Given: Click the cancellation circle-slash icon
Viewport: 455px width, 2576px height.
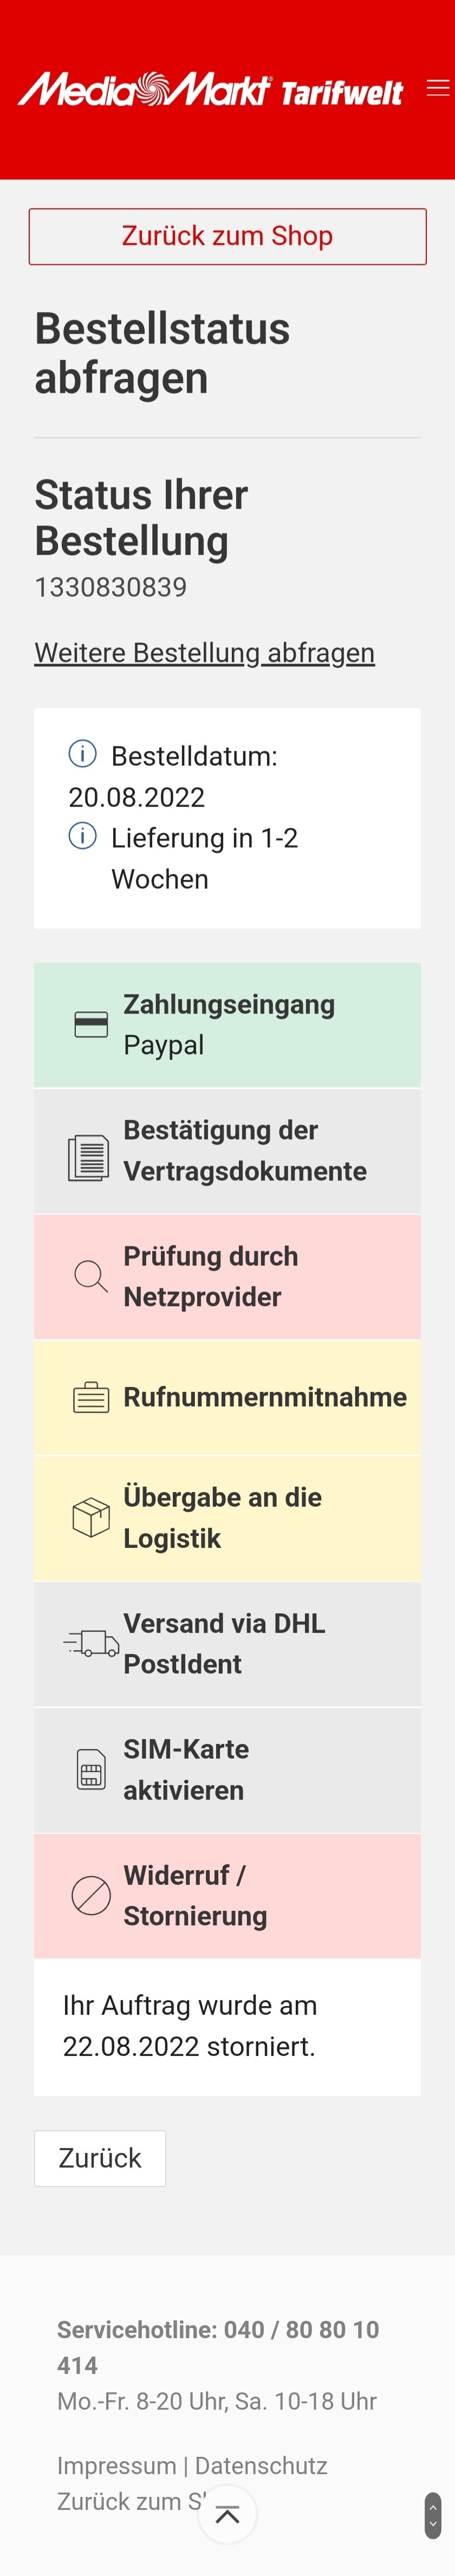Looking at the screenshot, I should click(x=91, y=1894).
